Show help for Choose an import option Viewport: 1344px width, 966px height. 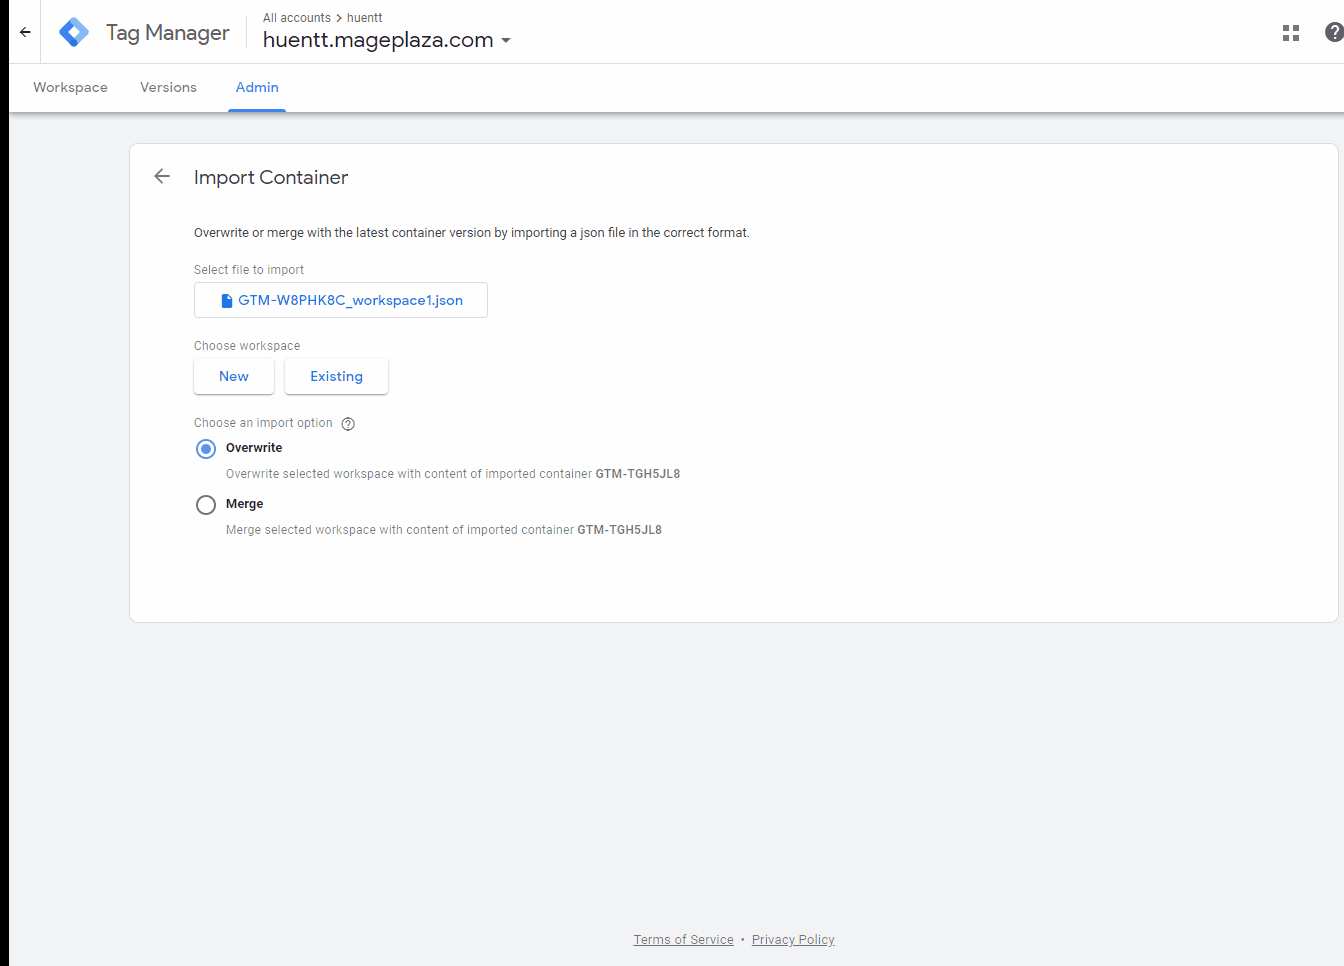coord(348,424)
